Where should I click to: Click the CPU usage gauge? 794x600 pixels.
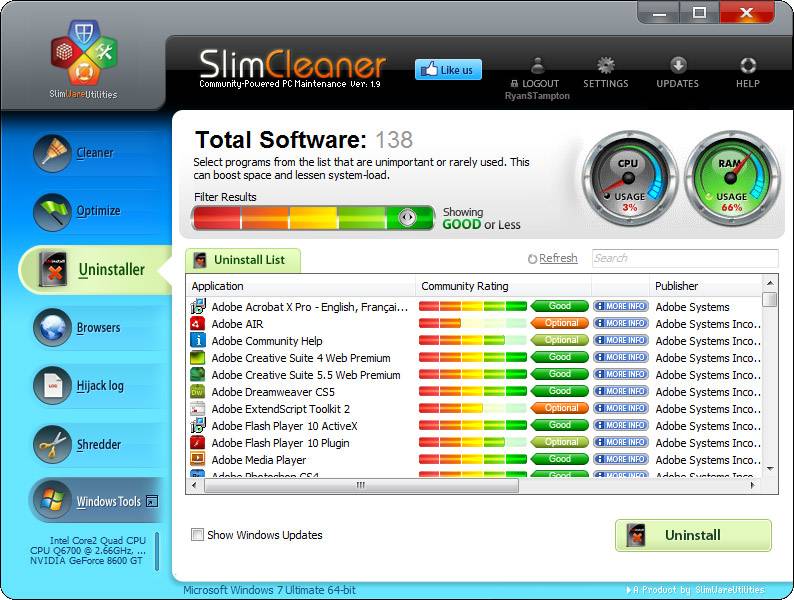pos(628,178)
